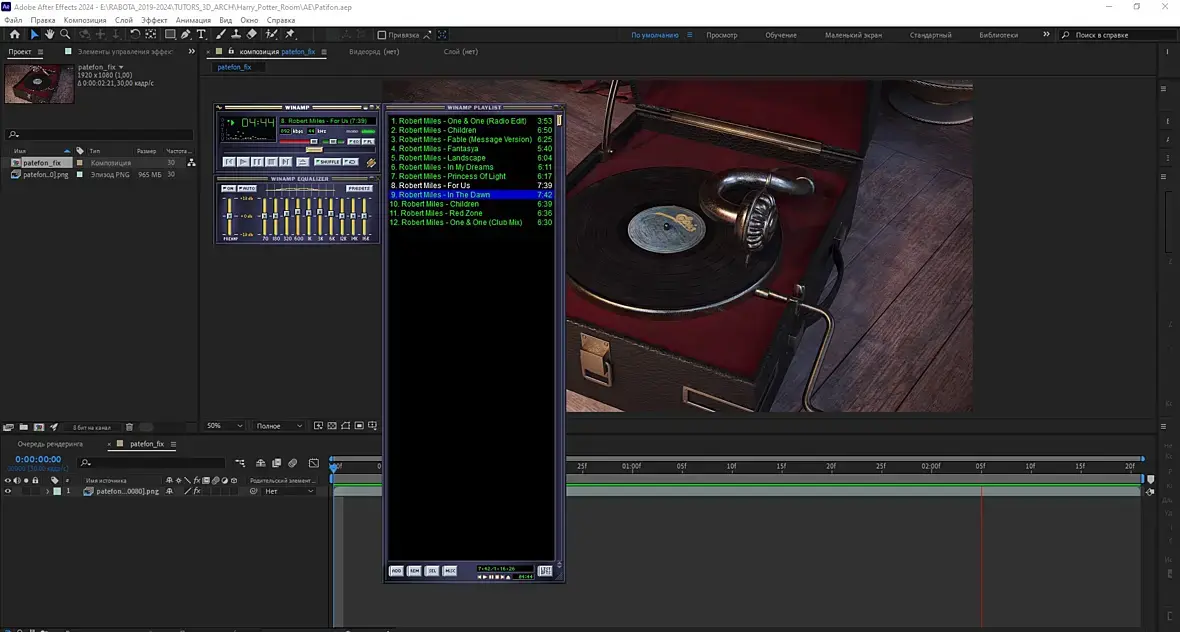The width and height of the screenshot is (1180, 632).
Task: Activate the Puppet Pin tool
Action: pos(290,34)
